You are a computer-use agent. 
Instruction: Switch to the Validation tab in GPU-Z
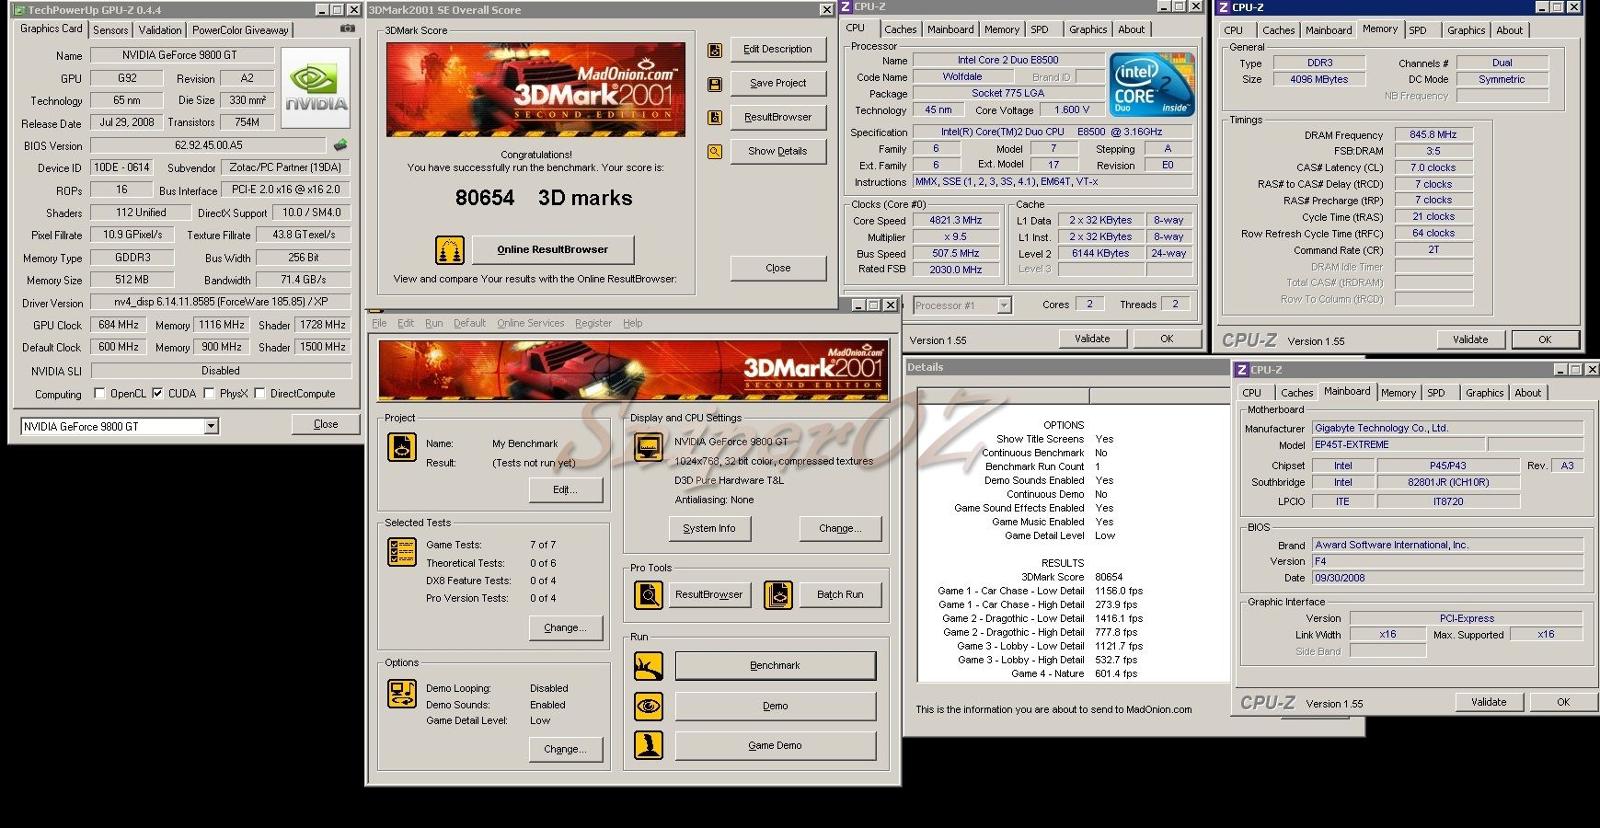(160, 30)
